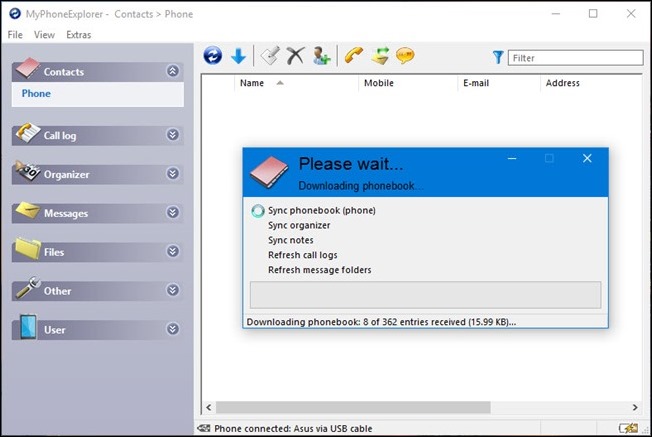Viewport: 652px width, 437px height.
Task: Select Phone under Contacts
Action: [36, 94]
